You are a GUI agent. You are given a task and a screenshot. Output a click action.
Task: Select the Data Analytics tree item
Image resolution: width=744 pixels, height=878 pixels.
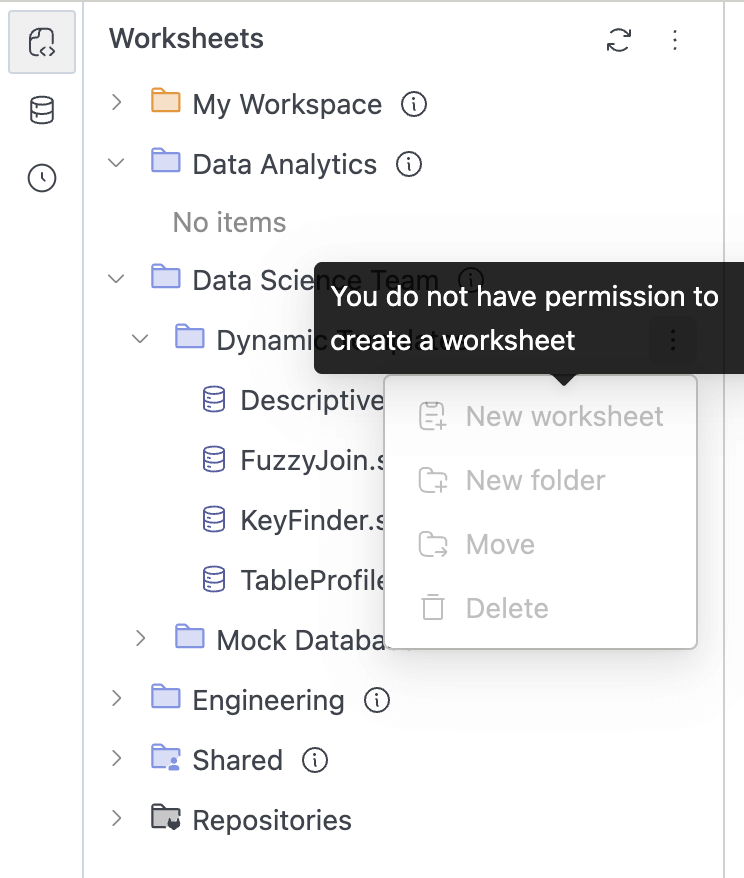284,165
